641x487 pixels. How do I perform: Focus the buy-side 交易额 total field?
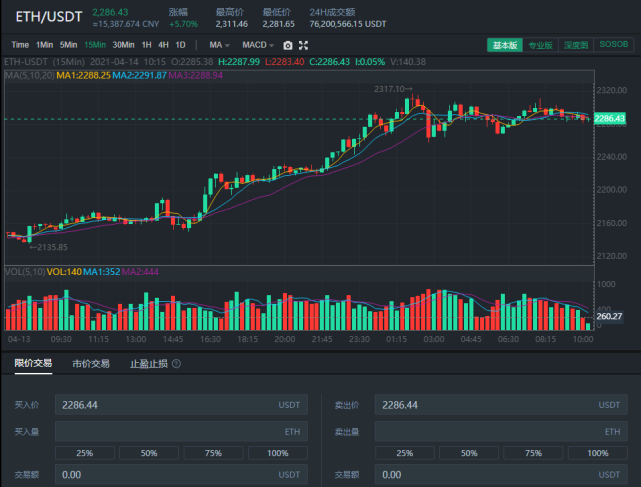[181, 474]
